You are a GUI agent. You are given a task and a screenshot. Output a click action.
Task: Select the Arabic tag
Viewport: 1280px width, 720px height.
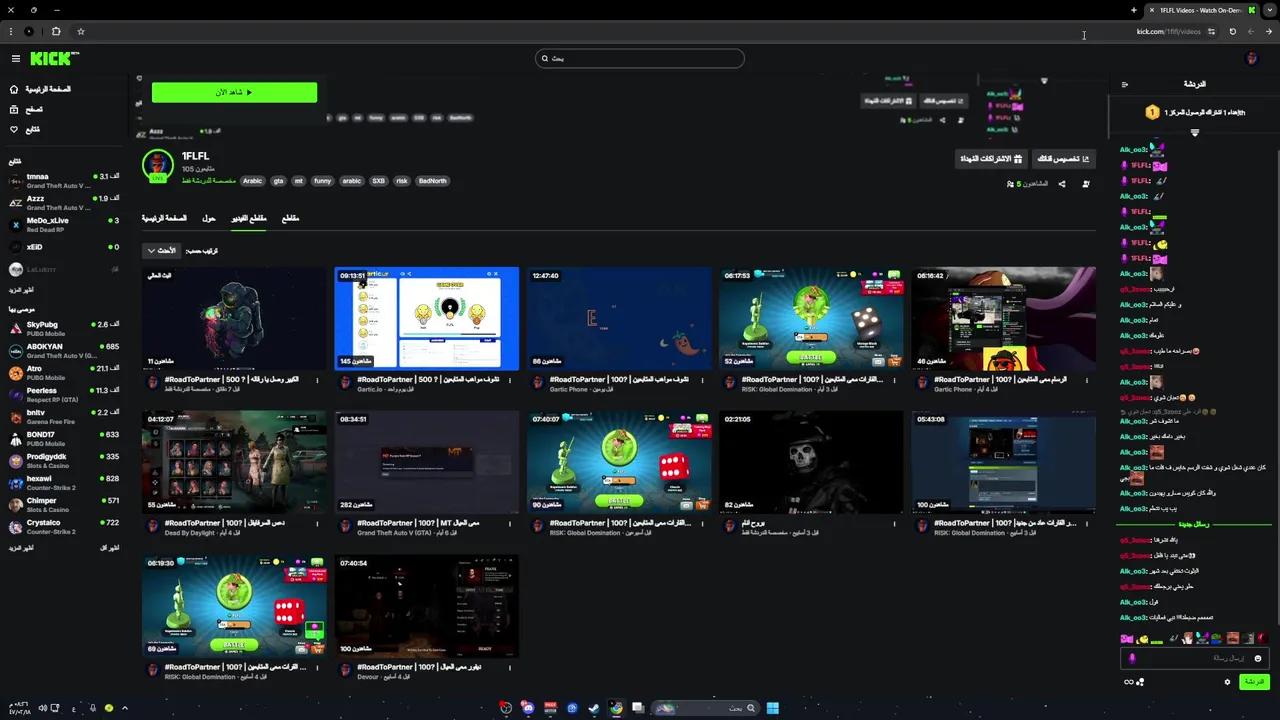[252, 181]
